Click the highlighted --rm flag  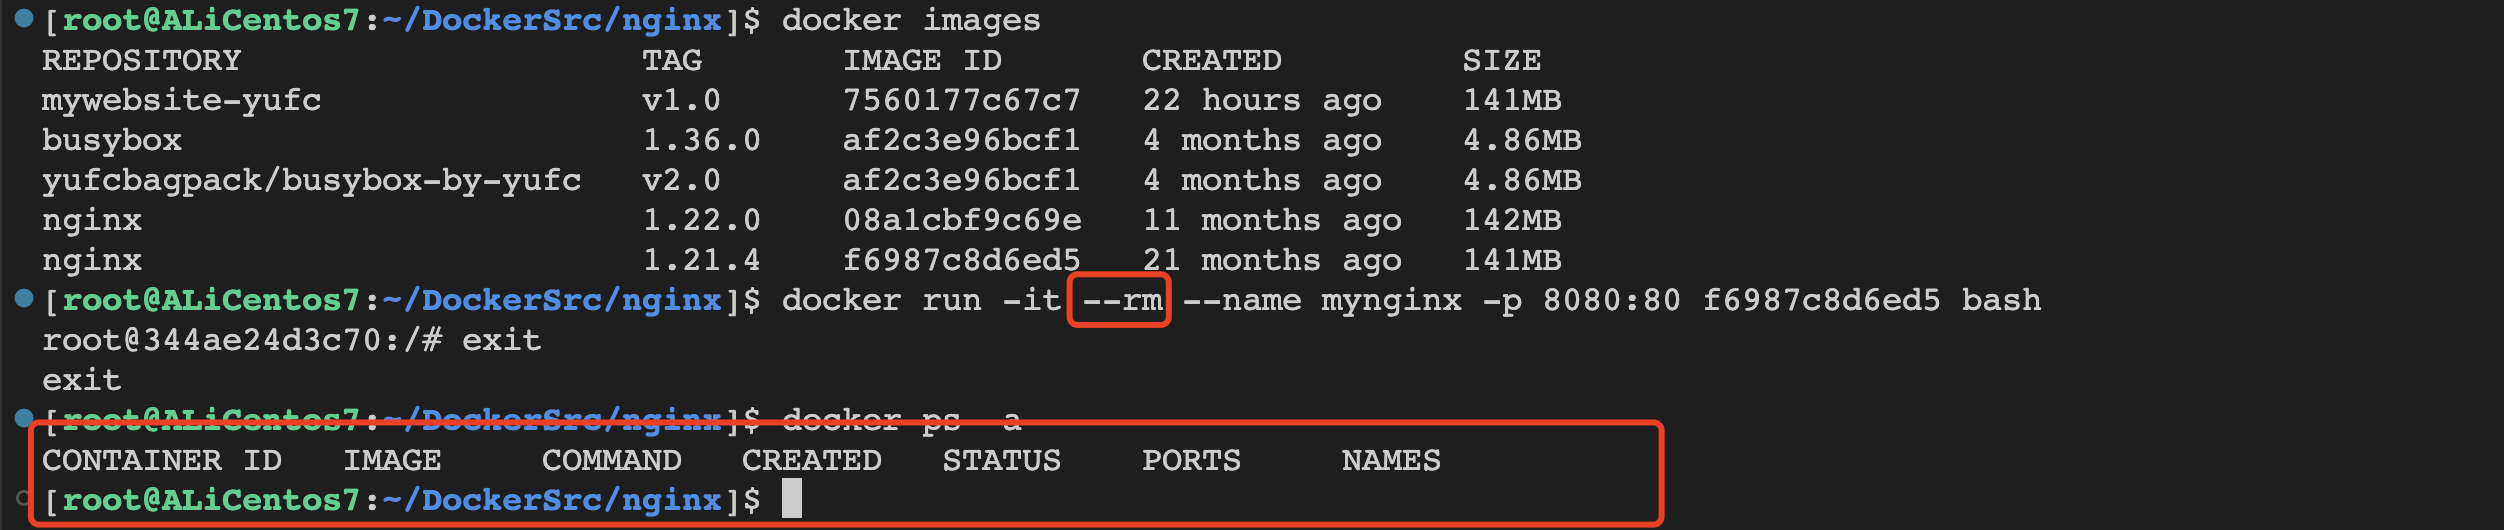coord(1120,300)
